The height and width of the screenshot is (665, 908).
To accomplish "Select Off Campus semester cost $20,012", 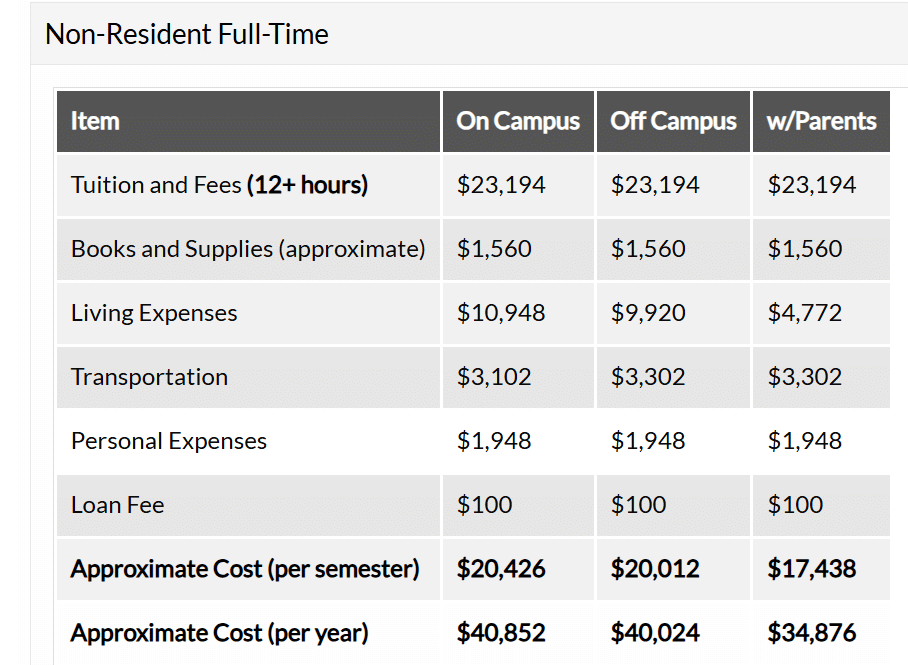I will point(655,569).
